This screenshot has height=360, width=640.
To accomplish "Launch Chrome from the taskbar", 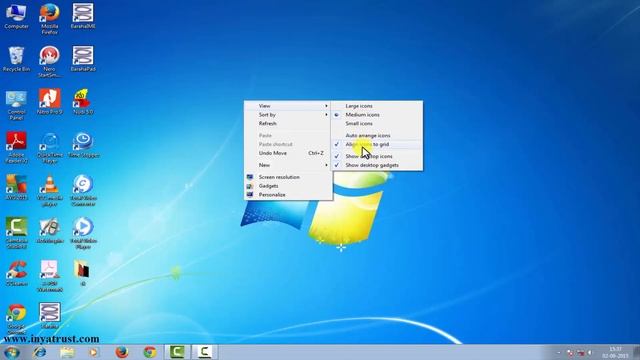I will coord(149,352).
